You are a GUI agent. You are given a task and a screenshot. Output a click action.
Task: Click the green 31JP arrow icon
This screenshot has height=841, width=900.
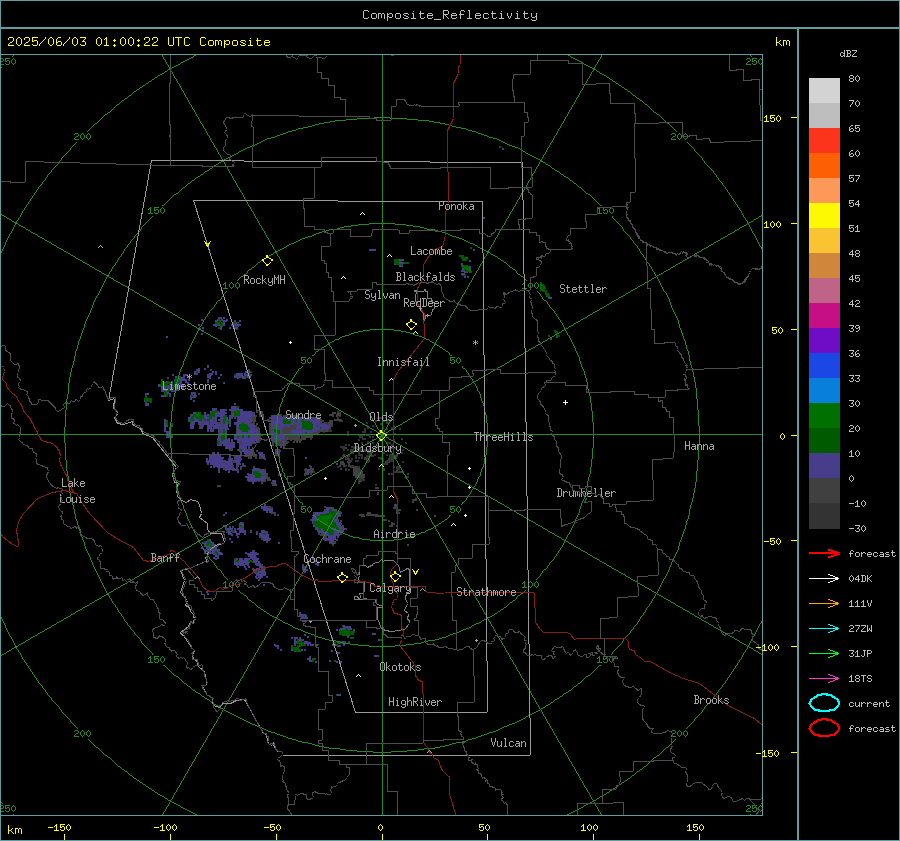[x=824, y=653]
